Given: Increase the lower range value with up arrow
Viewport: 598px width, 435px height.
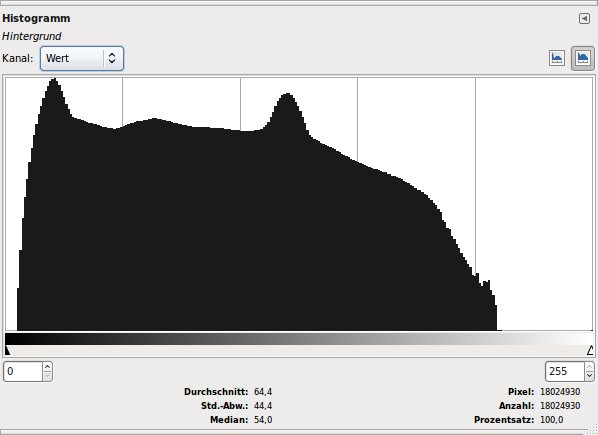Looking at the screenshot, I should [x=47, y=367].
